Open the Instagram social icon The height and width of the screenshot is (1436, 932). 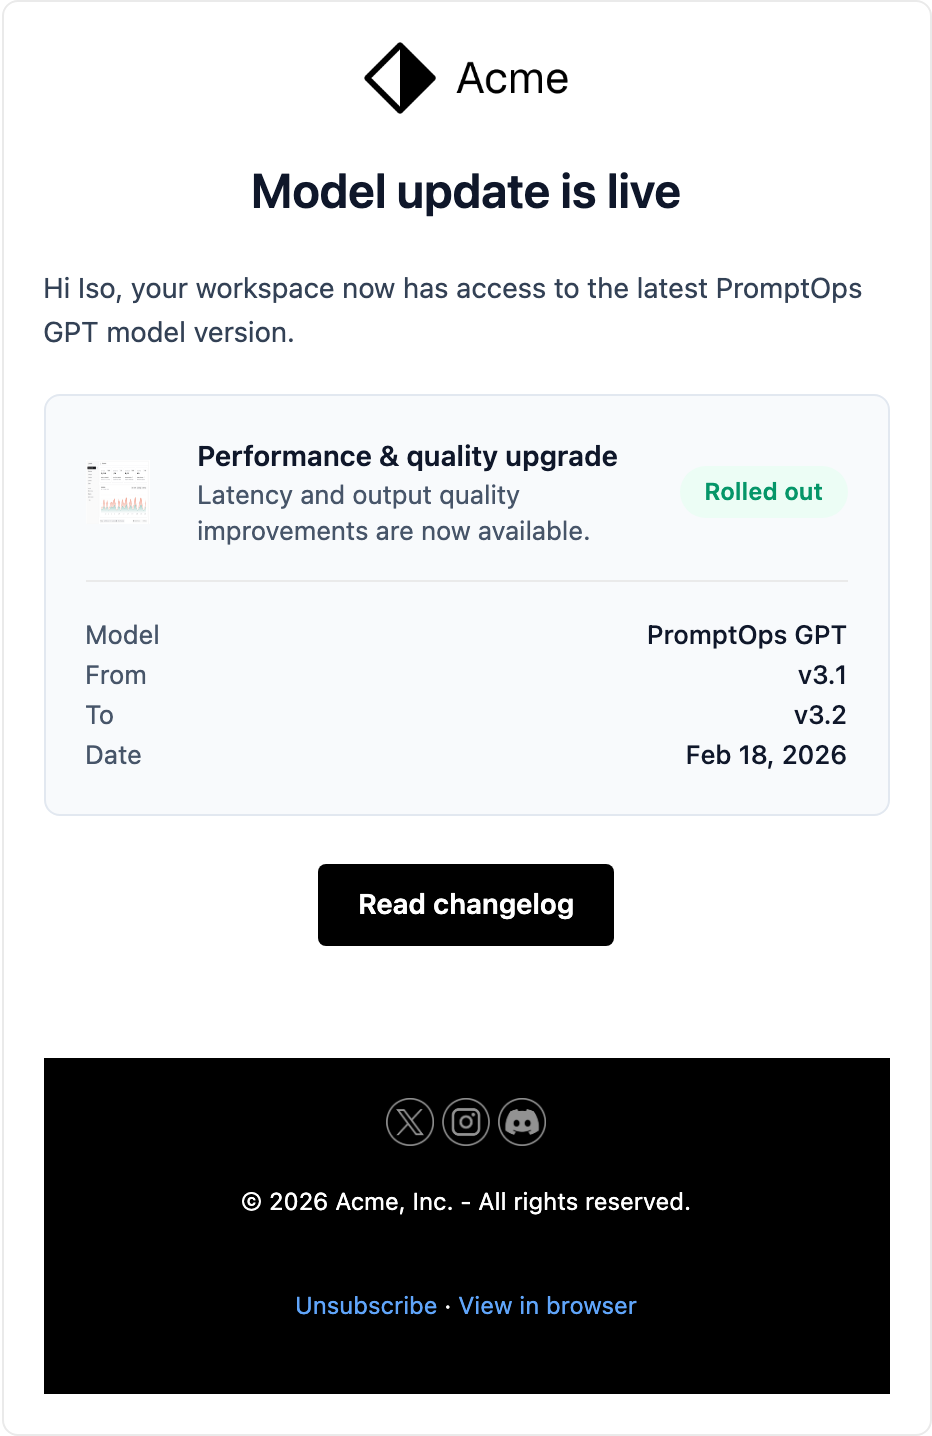coord(466,1122)
